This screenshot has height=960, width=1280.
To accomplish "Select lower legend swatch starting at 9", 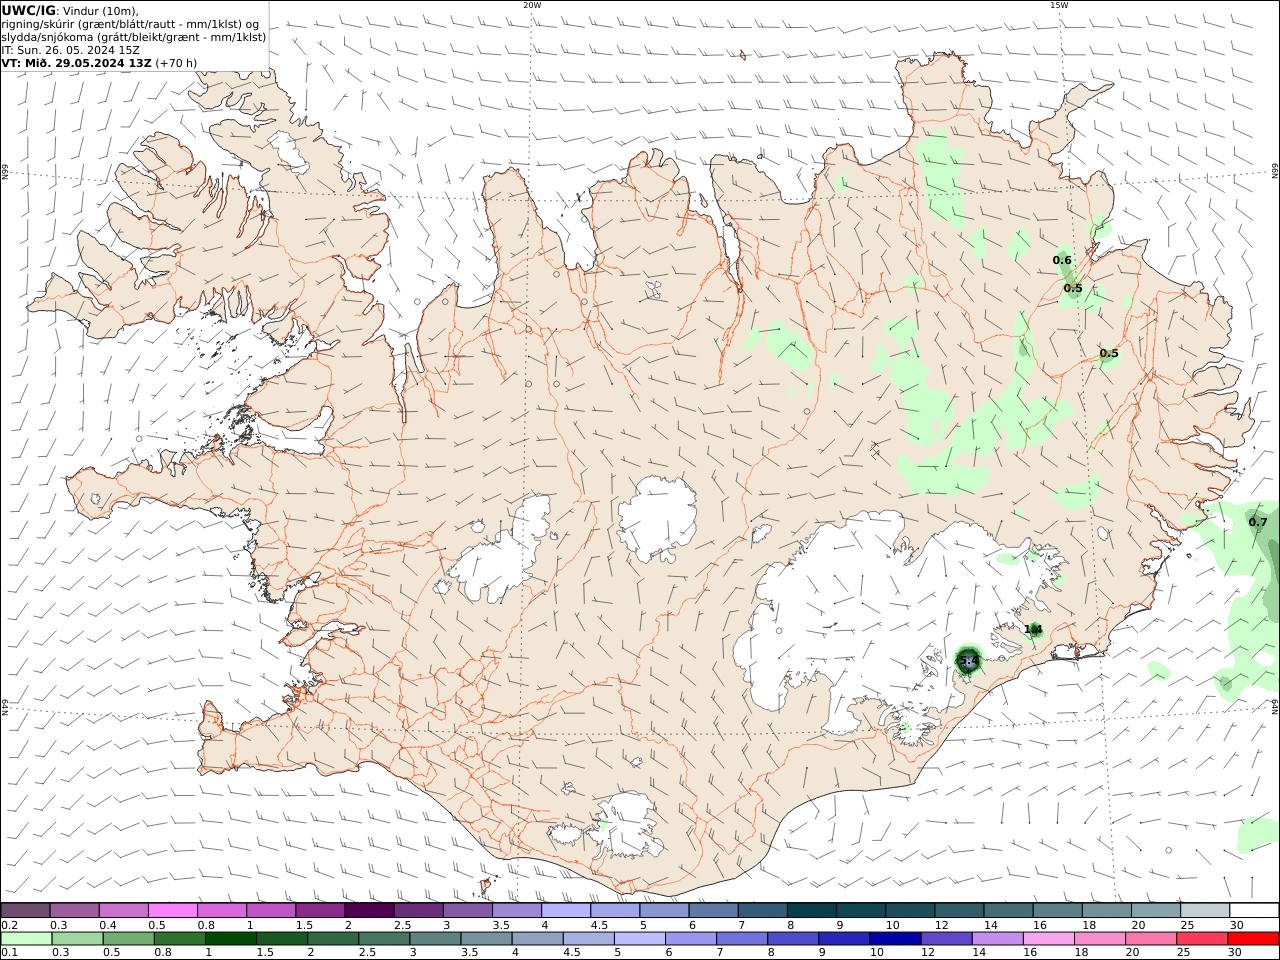I will pyautogui.click(x=844, y=939).
